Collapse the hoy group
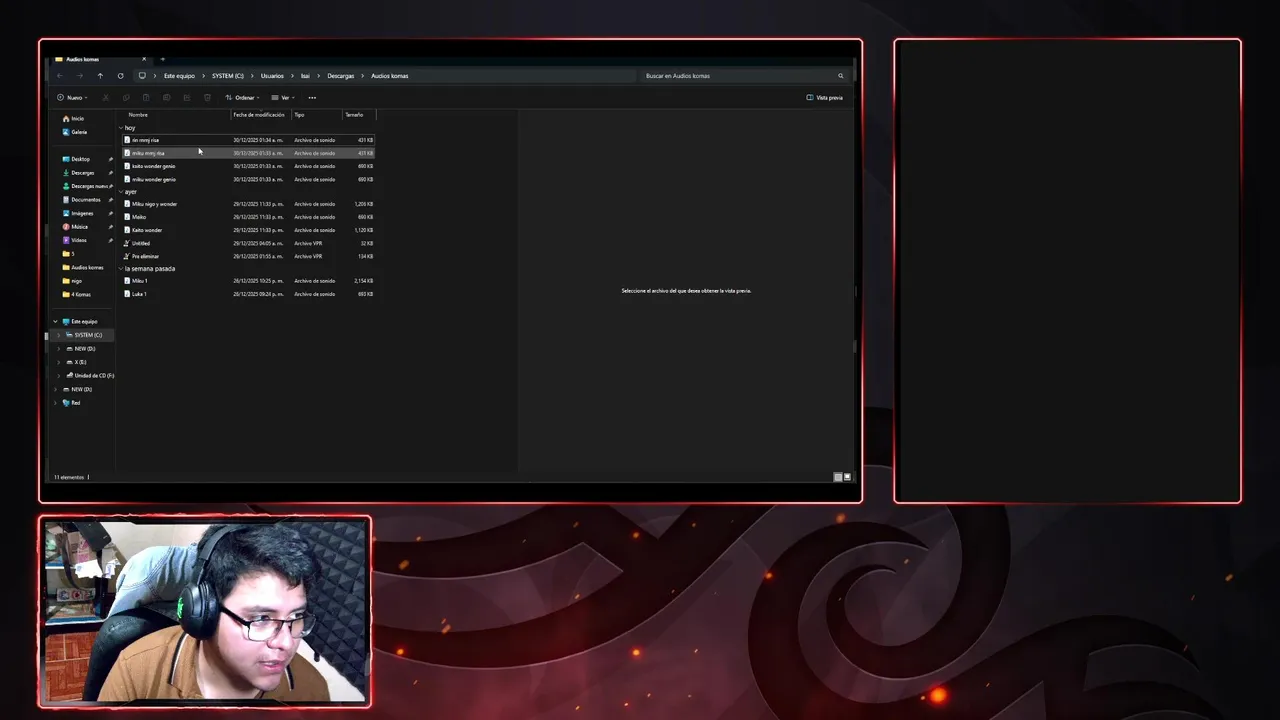1280x720 pixels. pos(121,128)
